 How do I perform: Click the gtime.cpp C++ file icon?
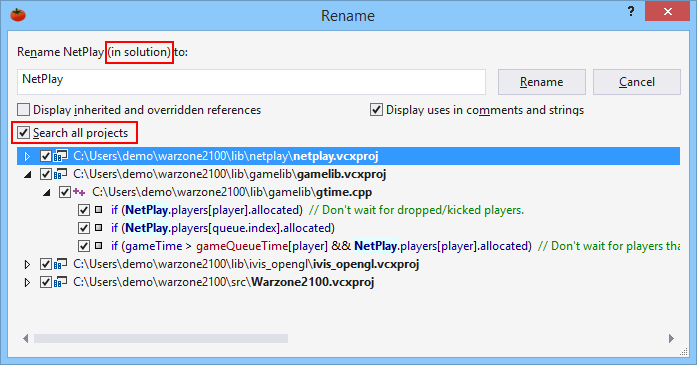pyautogui.click(x=79, y=192)
